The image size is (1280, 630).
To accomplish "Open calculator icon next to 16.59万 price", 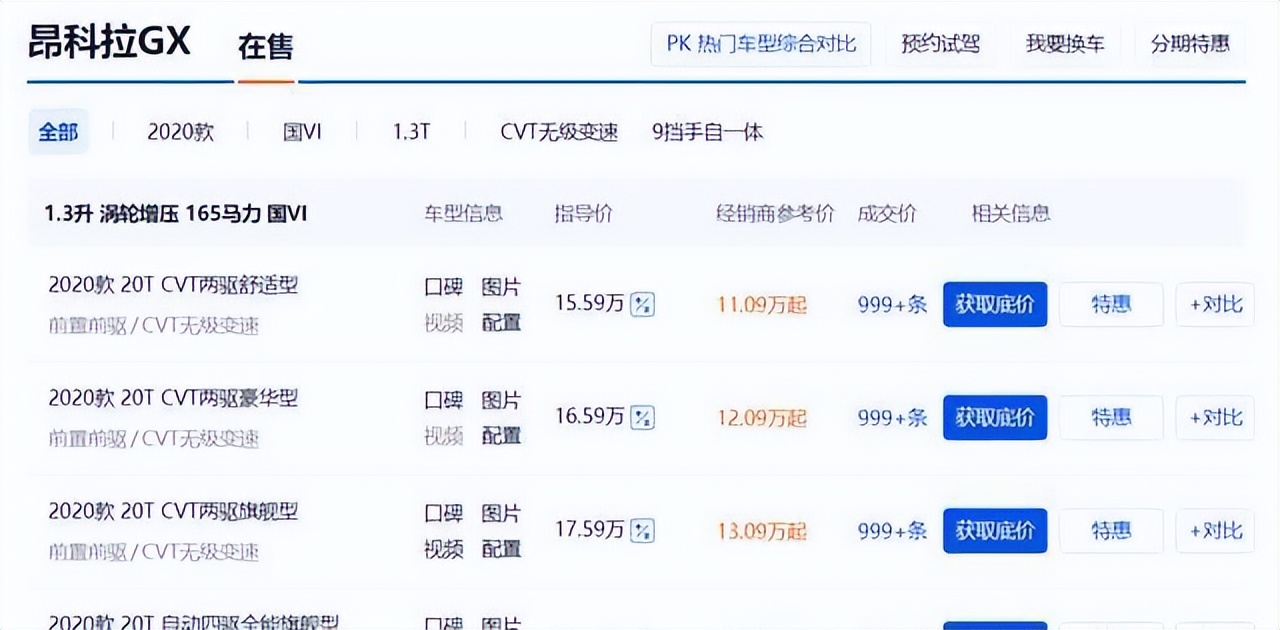I will point(640,417).
